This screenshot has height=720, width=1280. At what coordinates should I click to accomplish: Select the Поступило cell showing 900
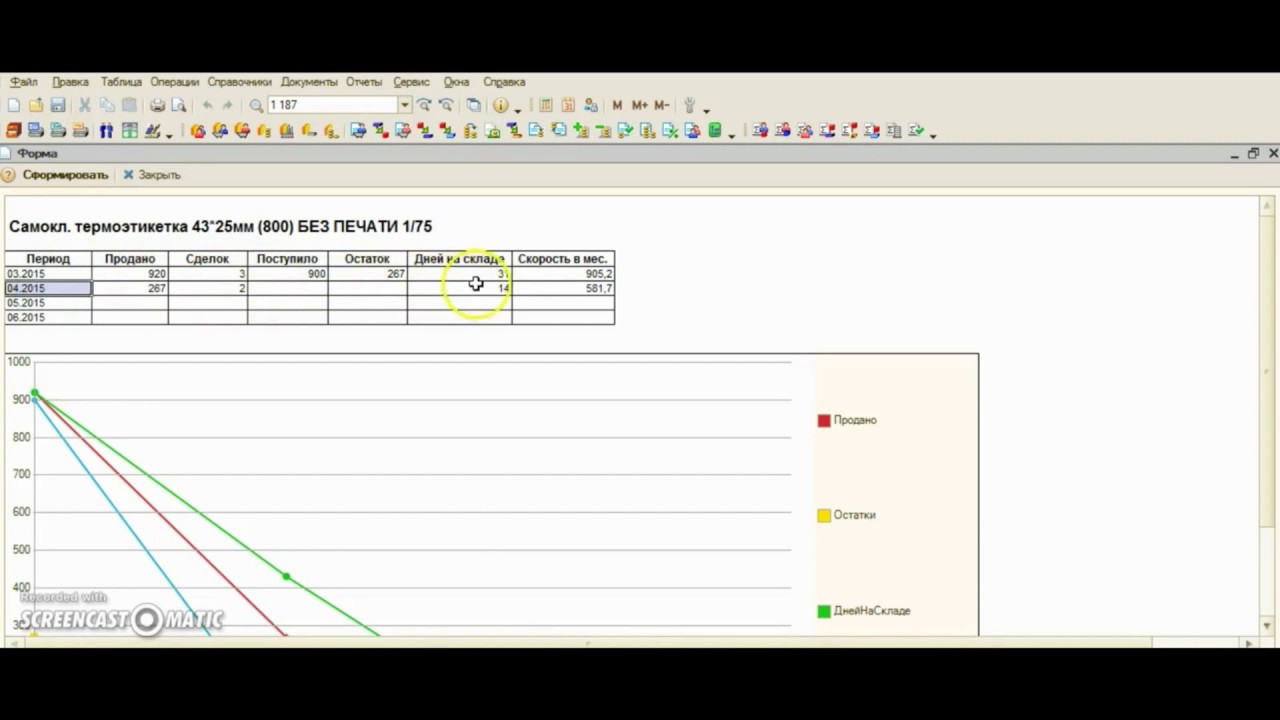(x=288, y=273)
